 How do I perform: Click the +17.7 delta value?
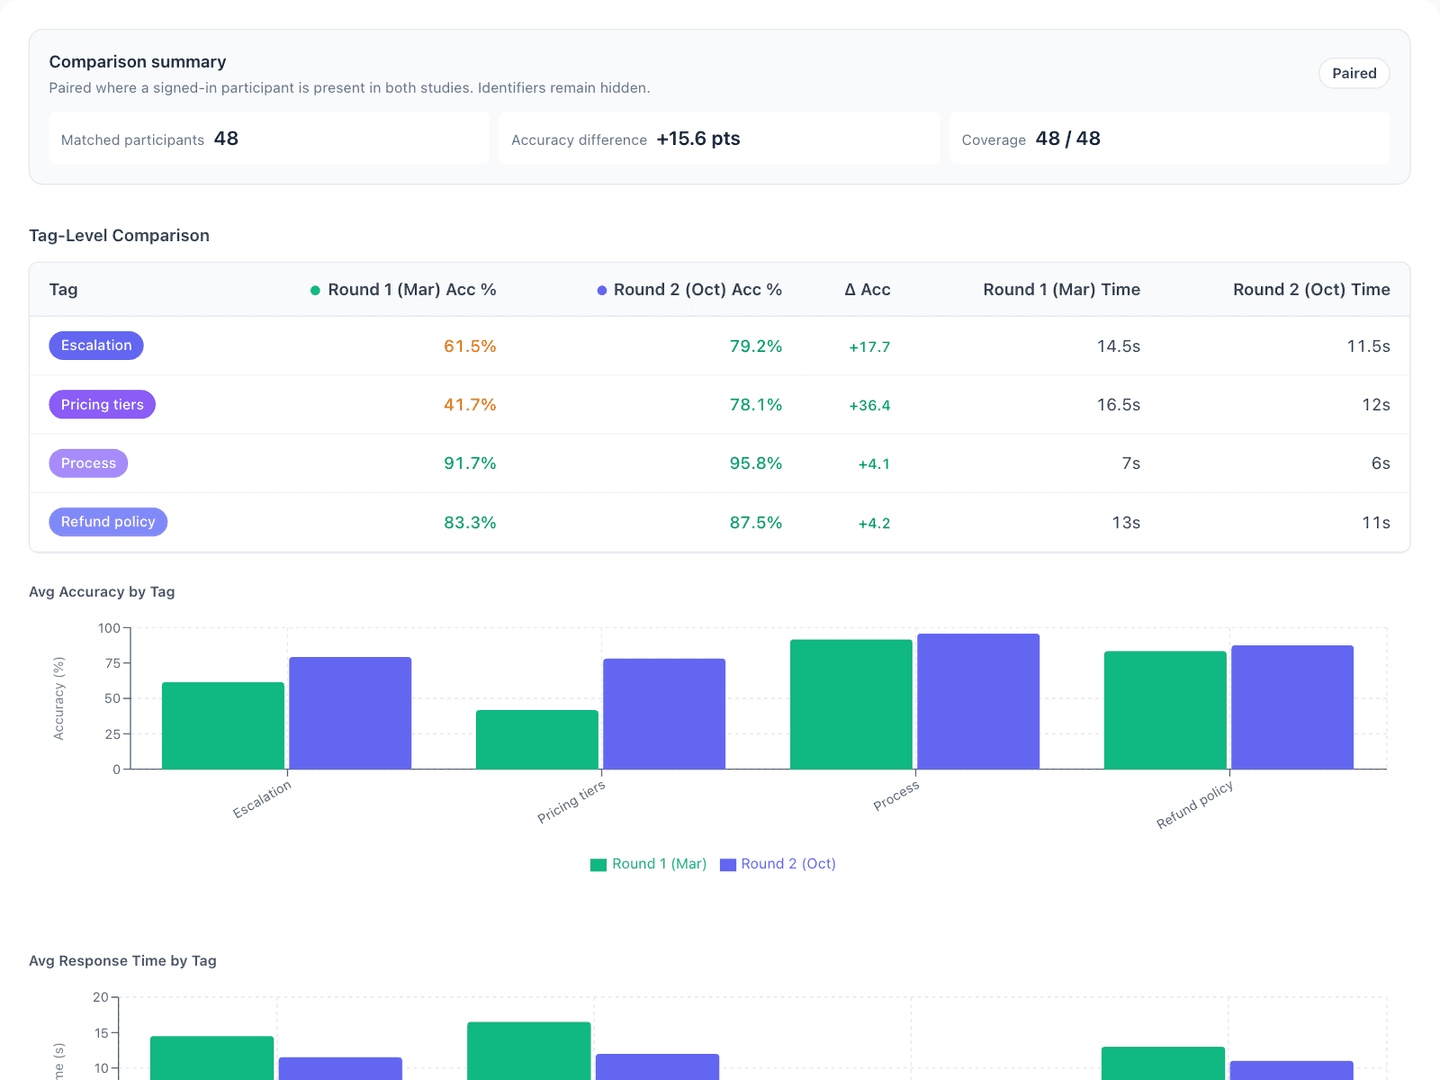pos(870,347)
